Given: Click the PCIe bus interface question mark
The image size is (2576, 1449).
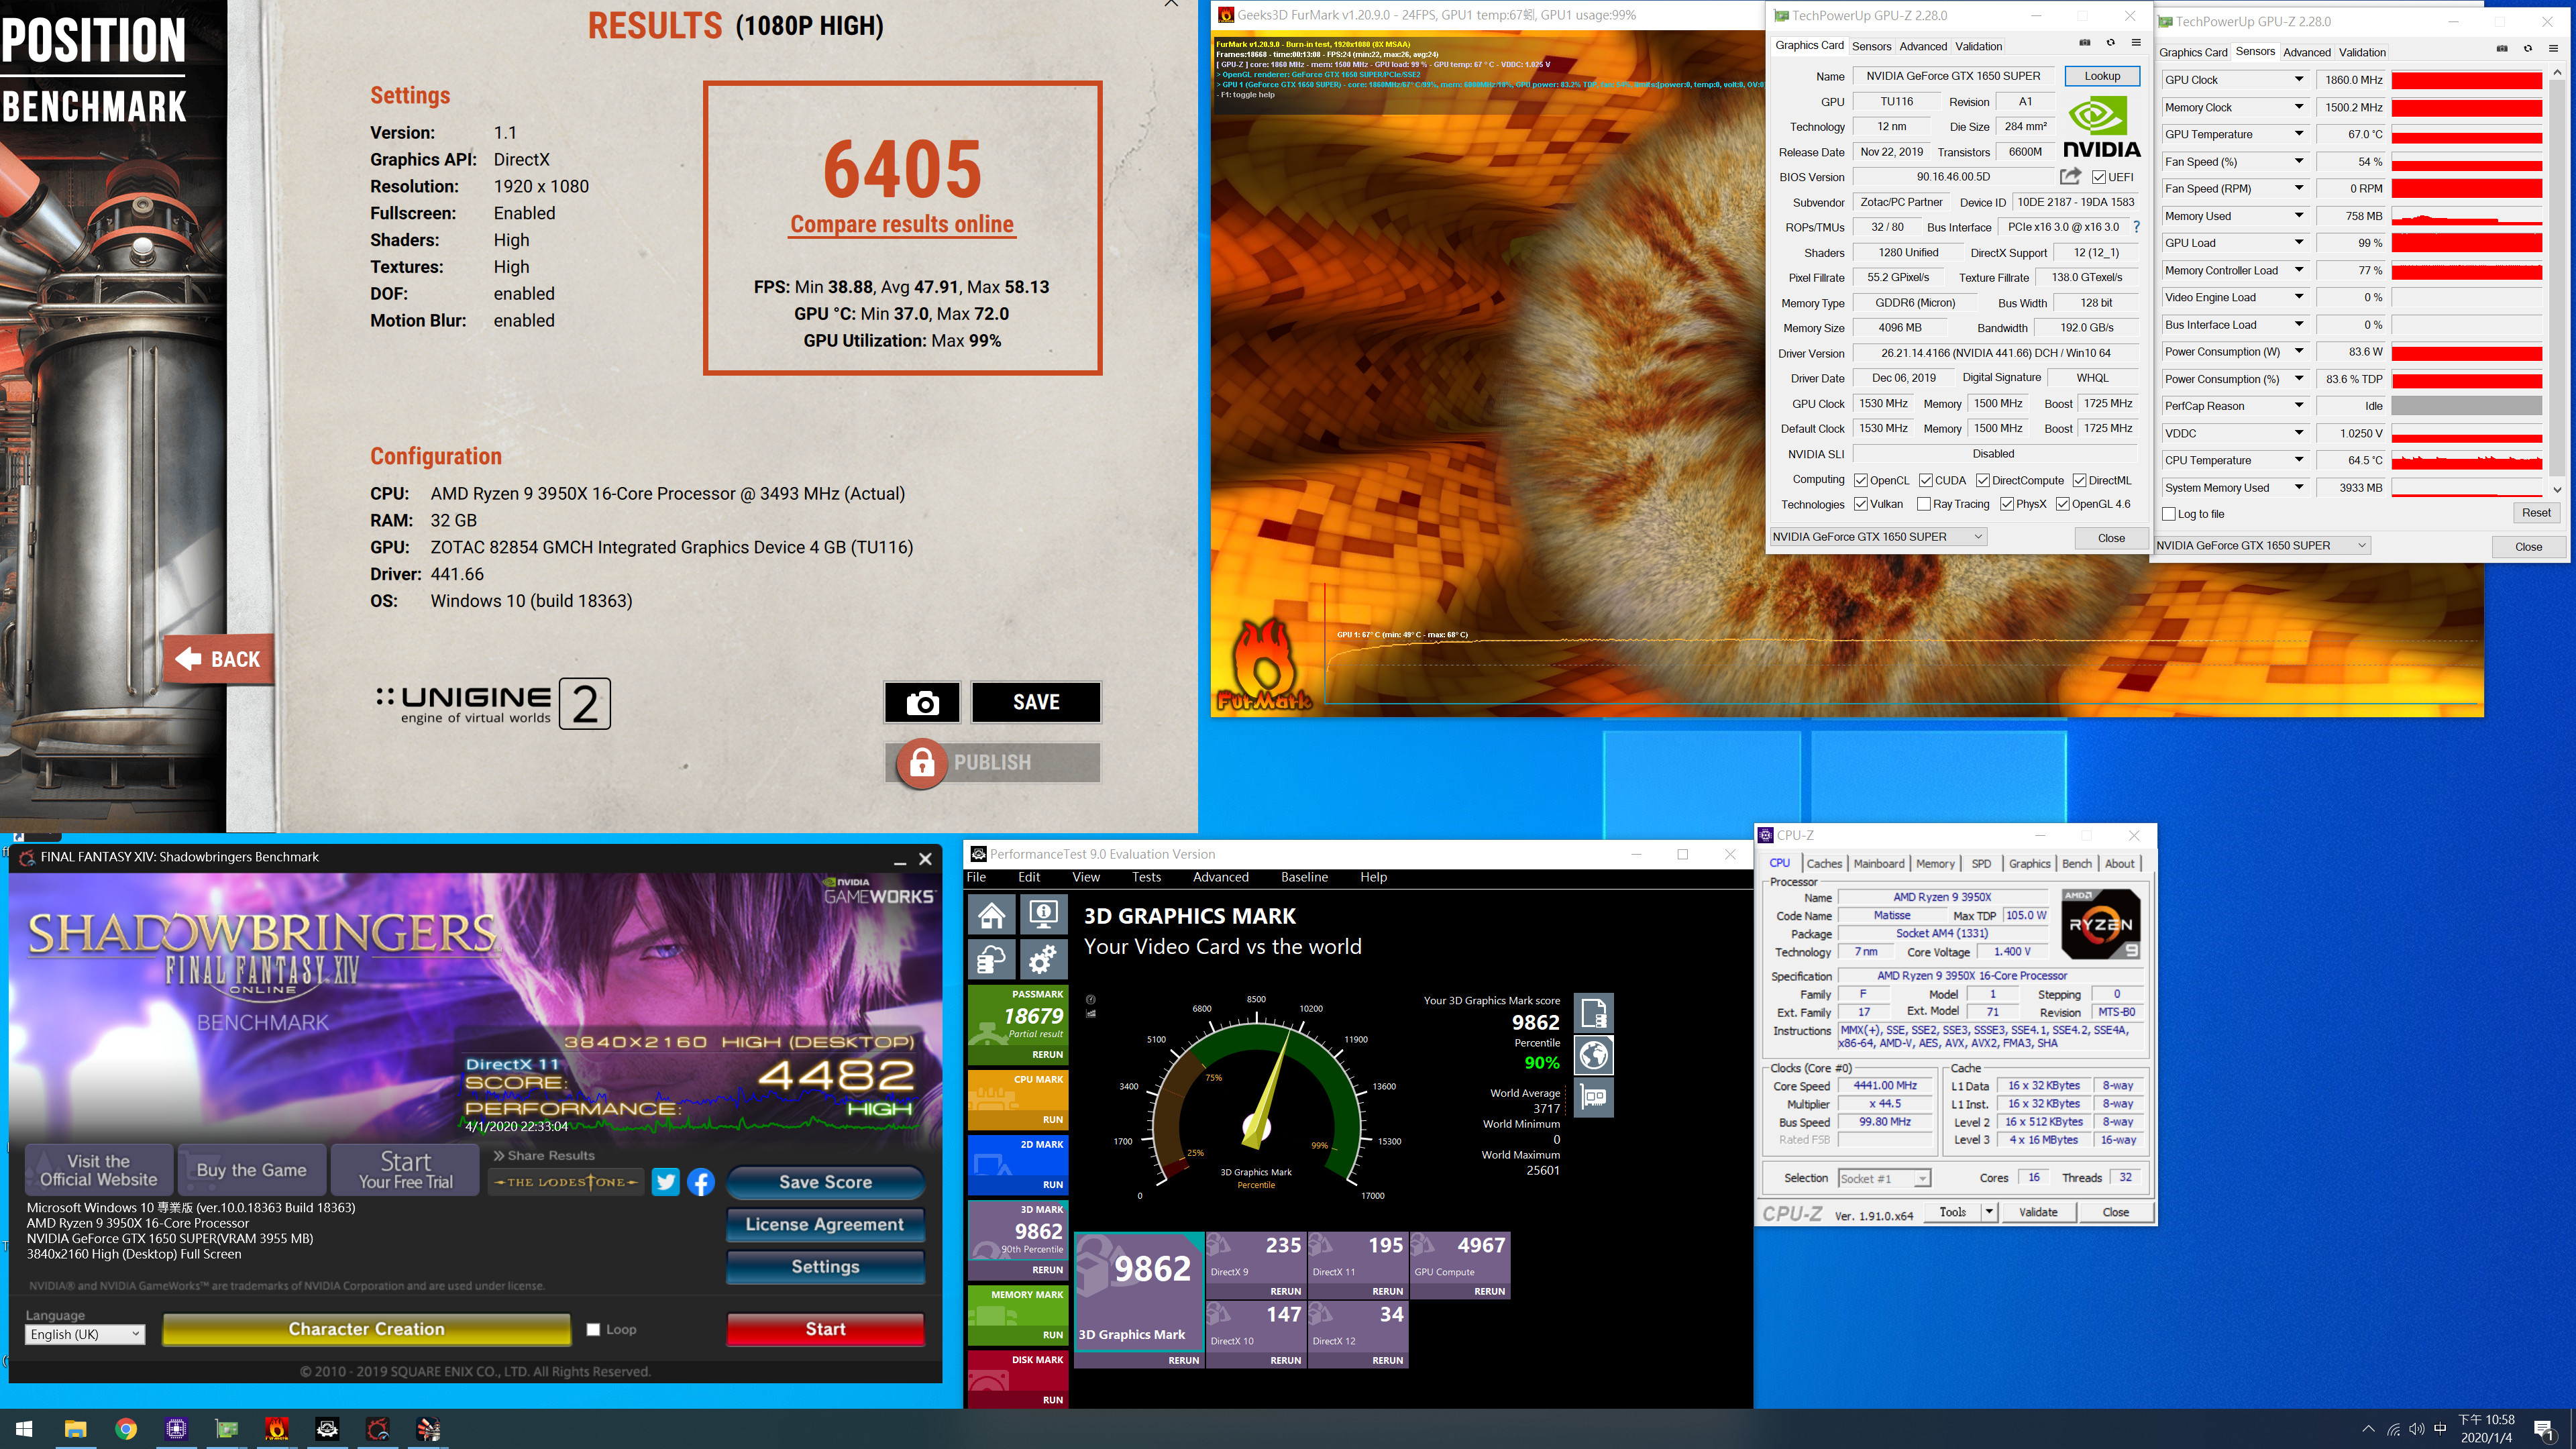Looking at the screenshot, I should (x=2137, y=227).
